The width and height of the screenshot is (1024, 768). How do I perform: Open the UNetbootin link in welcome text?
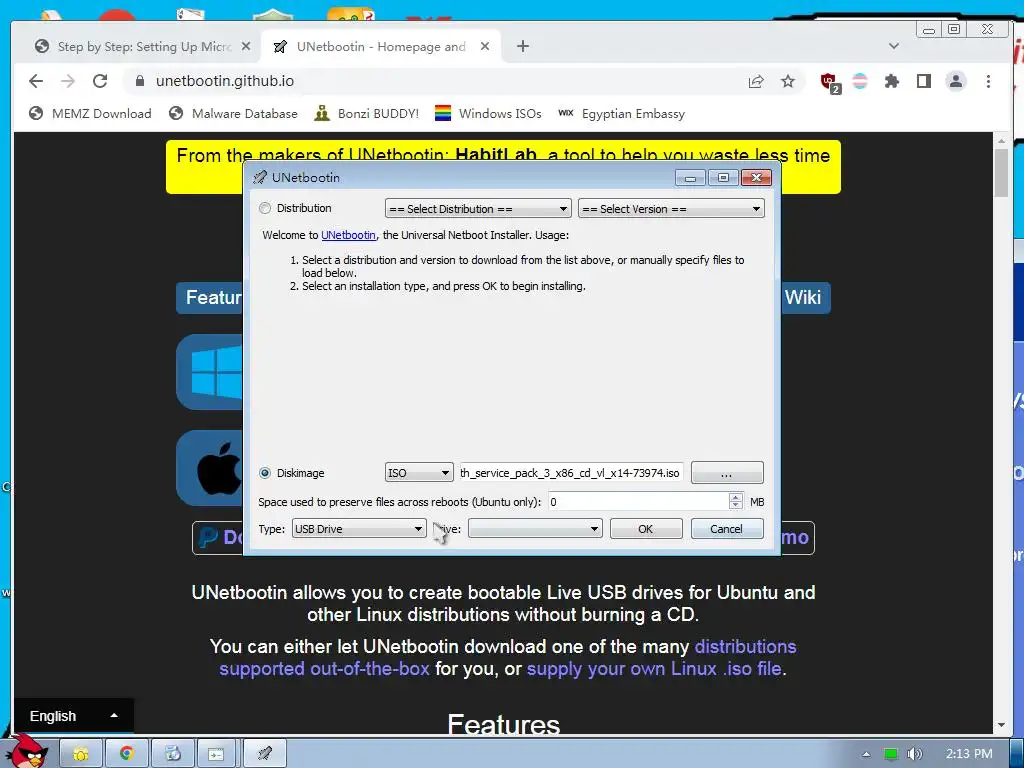(348, 235)
